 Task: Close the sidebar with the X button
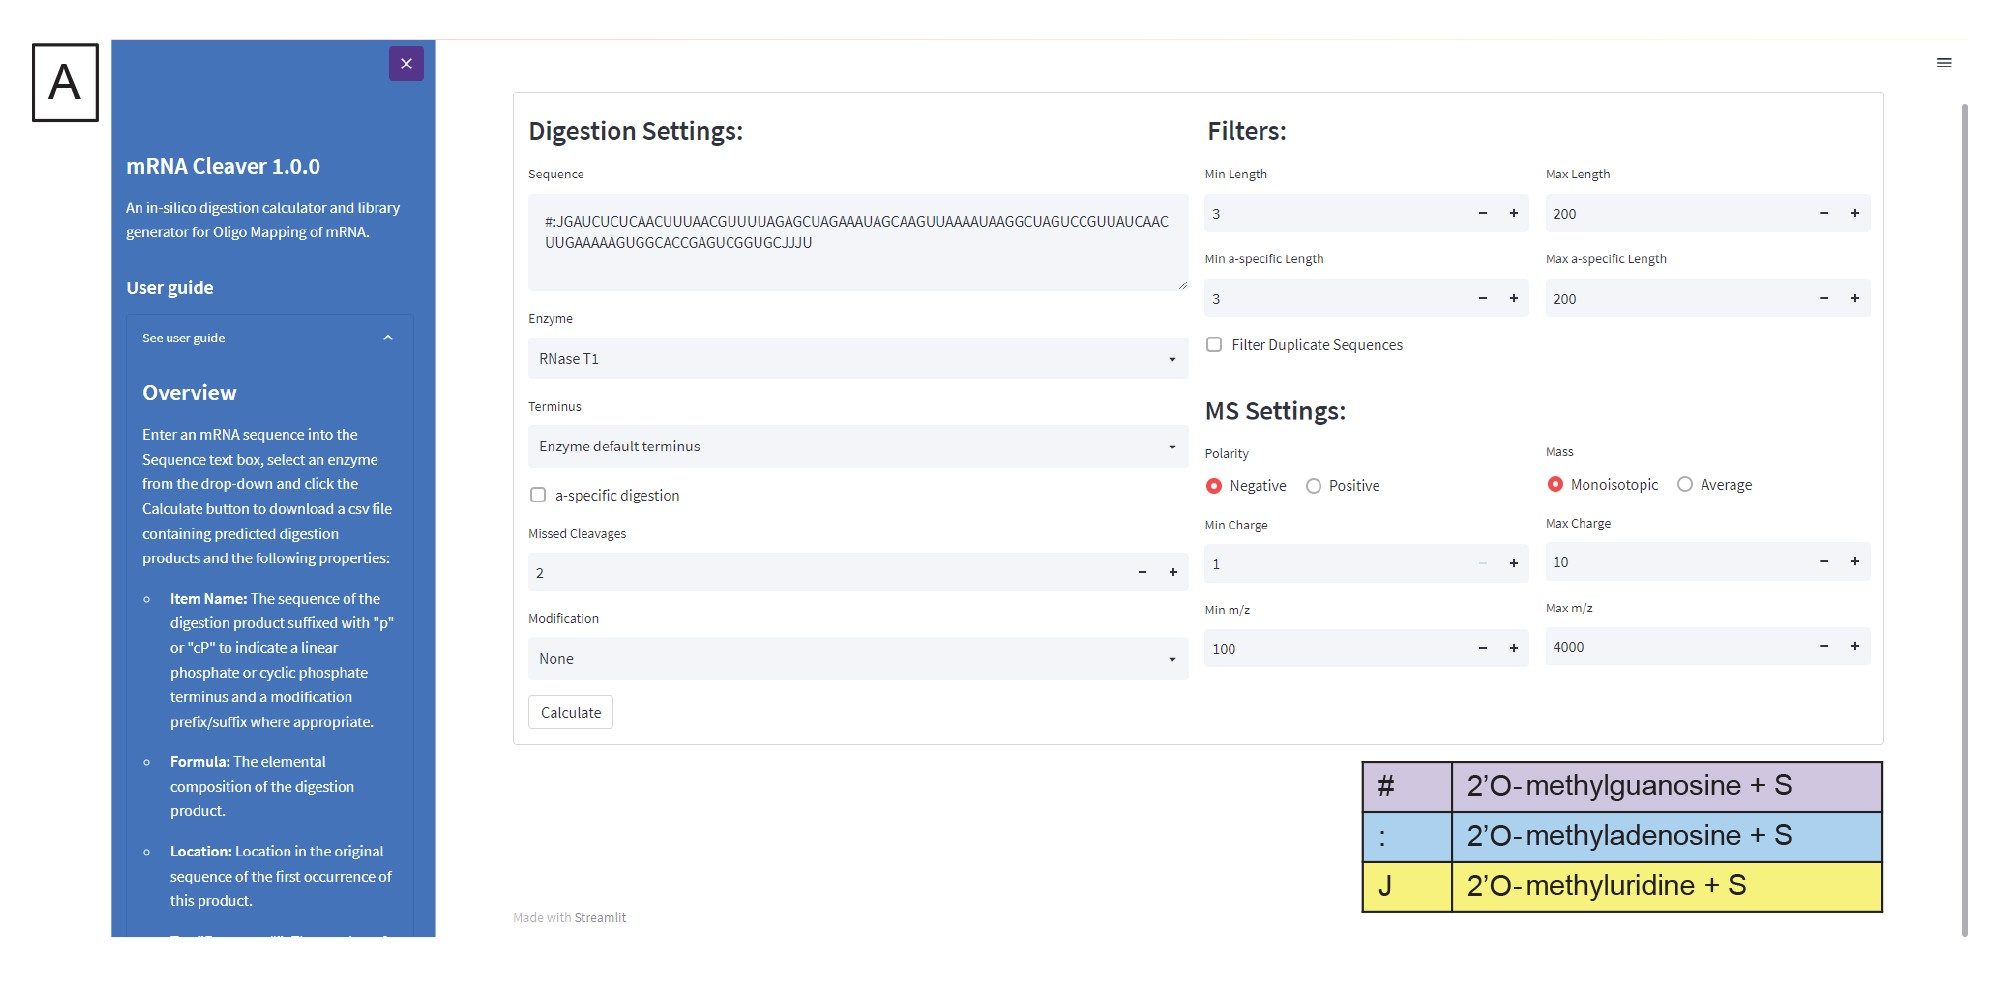tap(406, 64)
